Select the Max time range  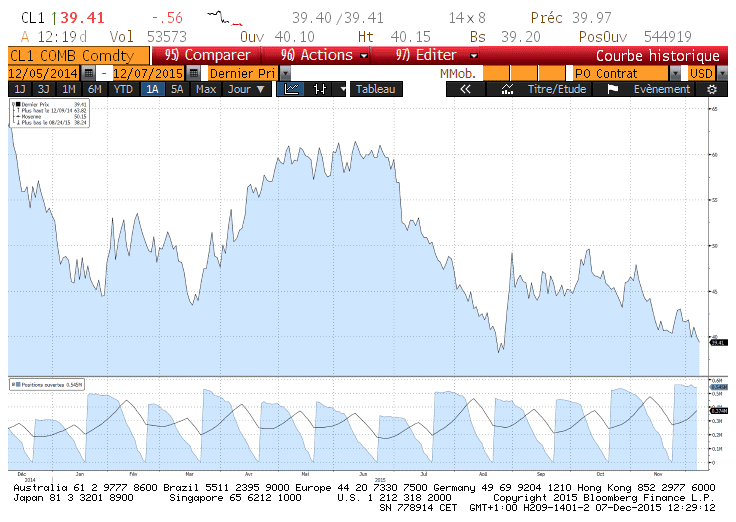click(206, 89)
